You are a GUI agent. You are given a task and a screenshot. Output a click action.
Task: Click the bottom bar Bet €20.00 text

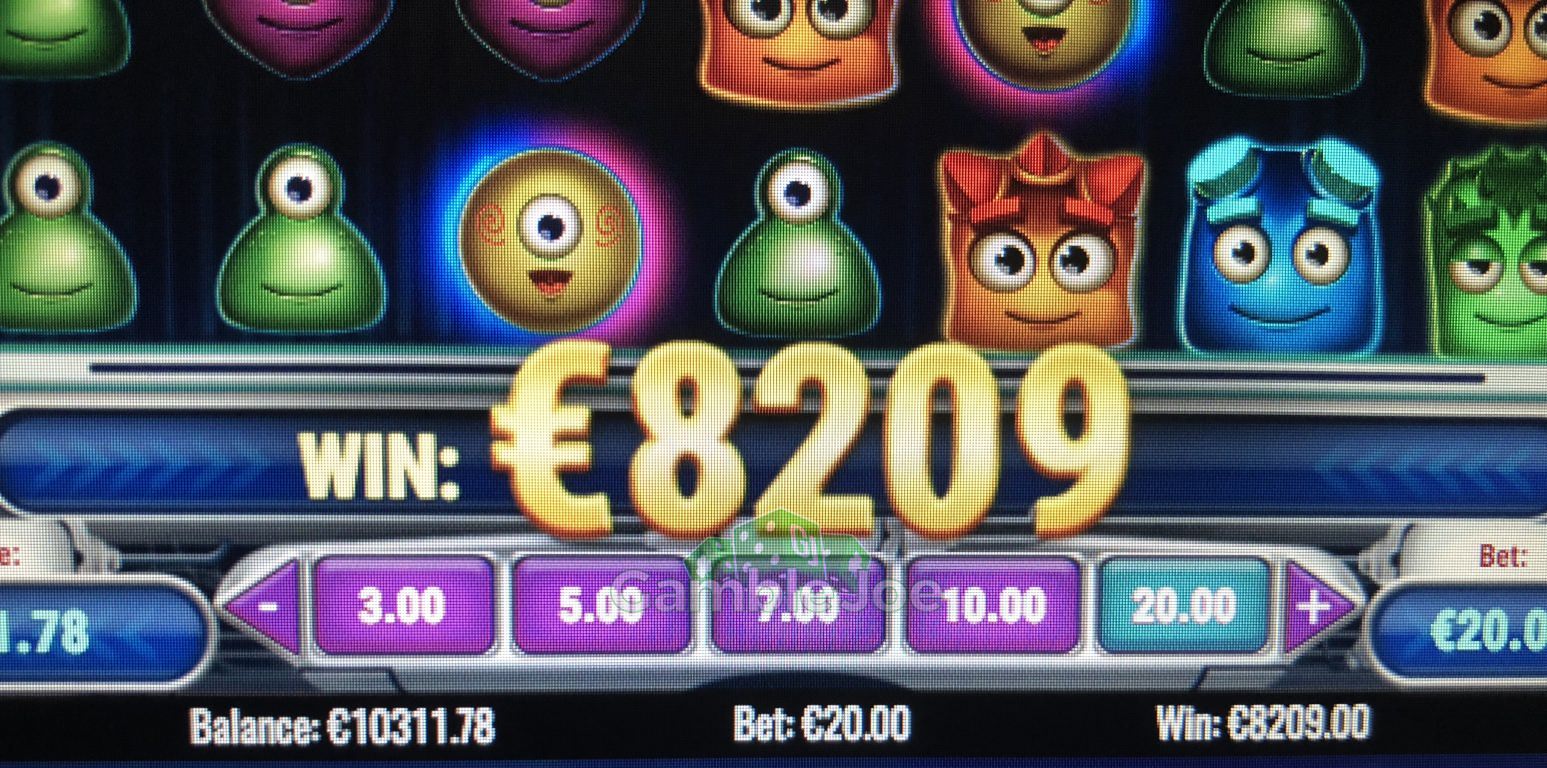click(x=822, y=724)
